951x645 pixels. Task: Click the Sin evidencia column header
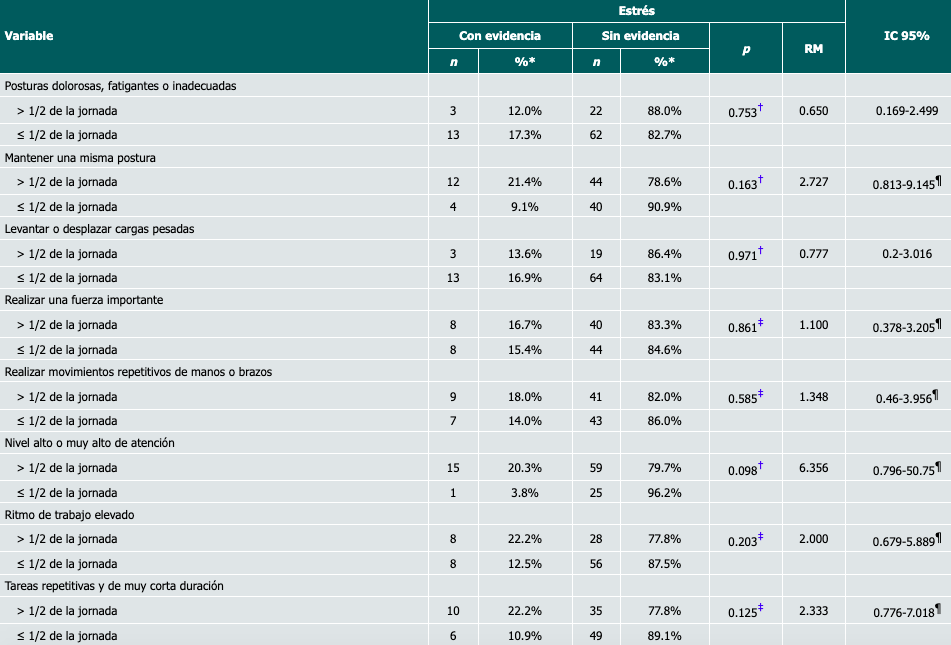pos(640,36)
